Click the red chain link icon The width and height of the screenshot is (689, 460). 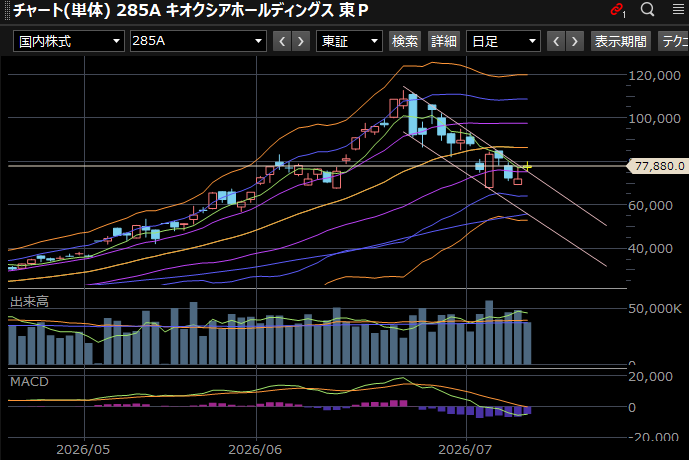(x=617, y=10)
